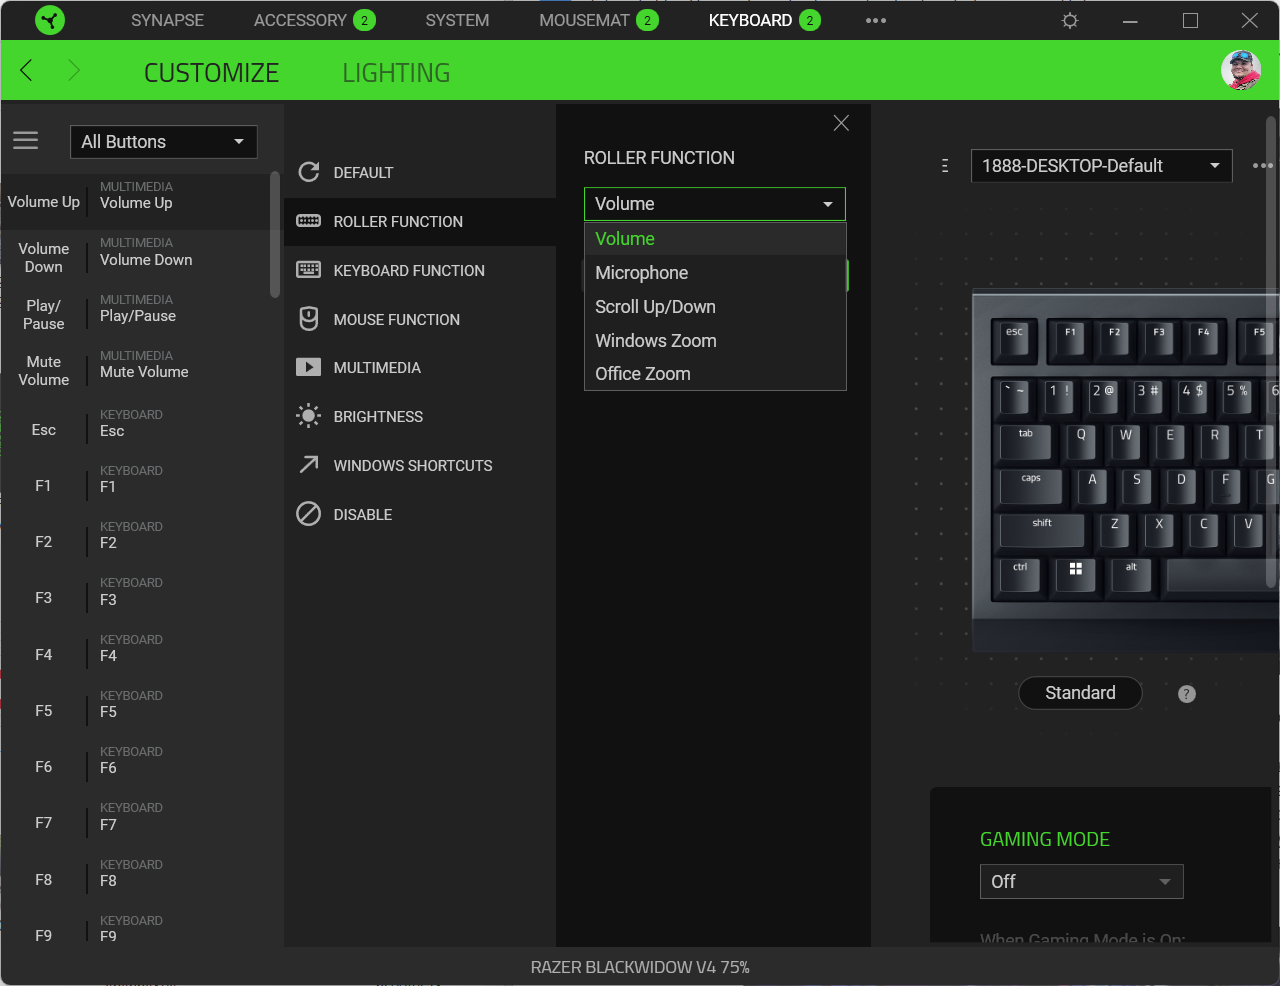
Task: Click the Standard layer button
Action: 1080,693
